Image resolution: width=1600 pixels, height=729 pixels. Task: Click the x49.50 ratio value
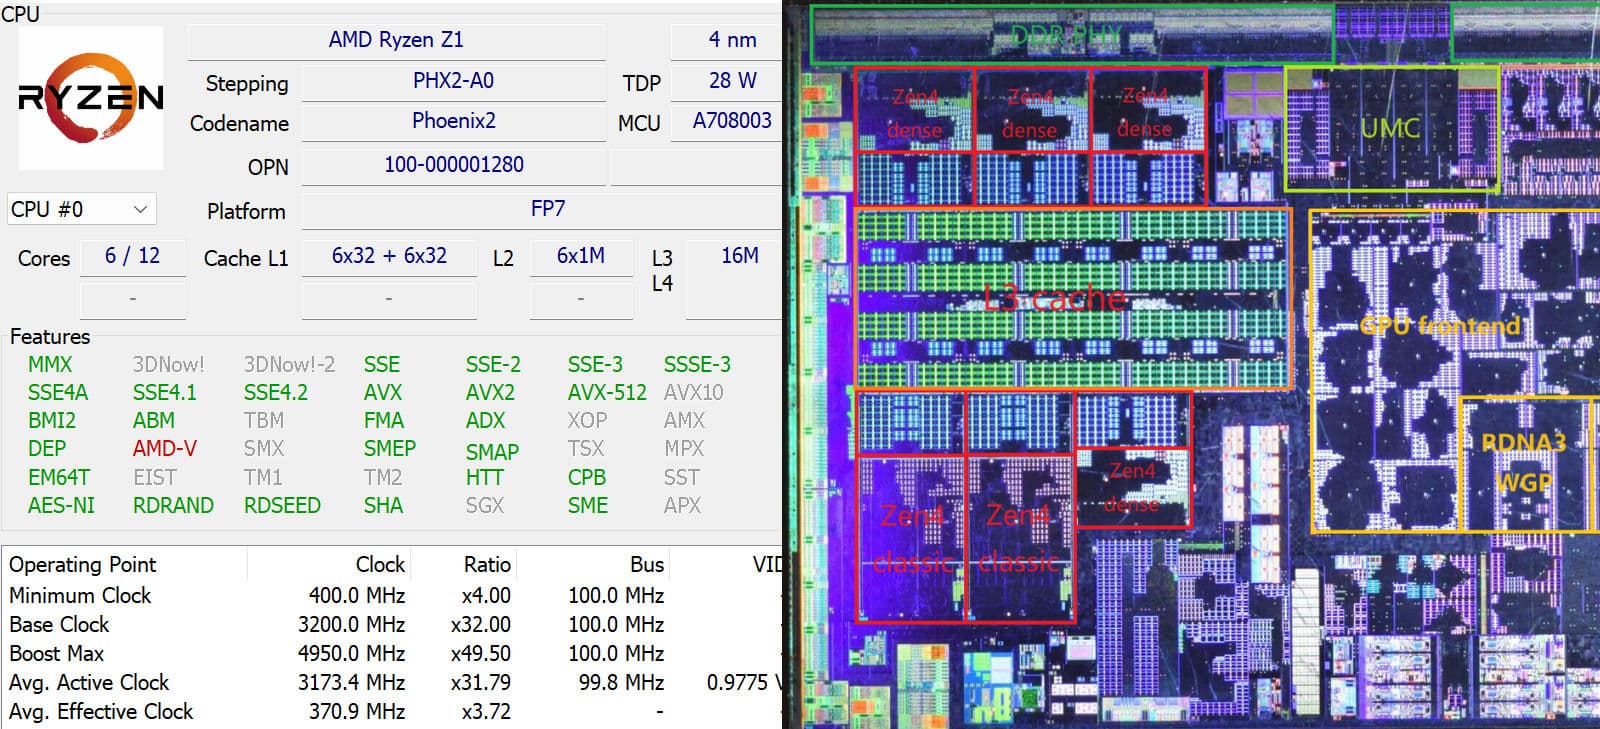point(481,654)
